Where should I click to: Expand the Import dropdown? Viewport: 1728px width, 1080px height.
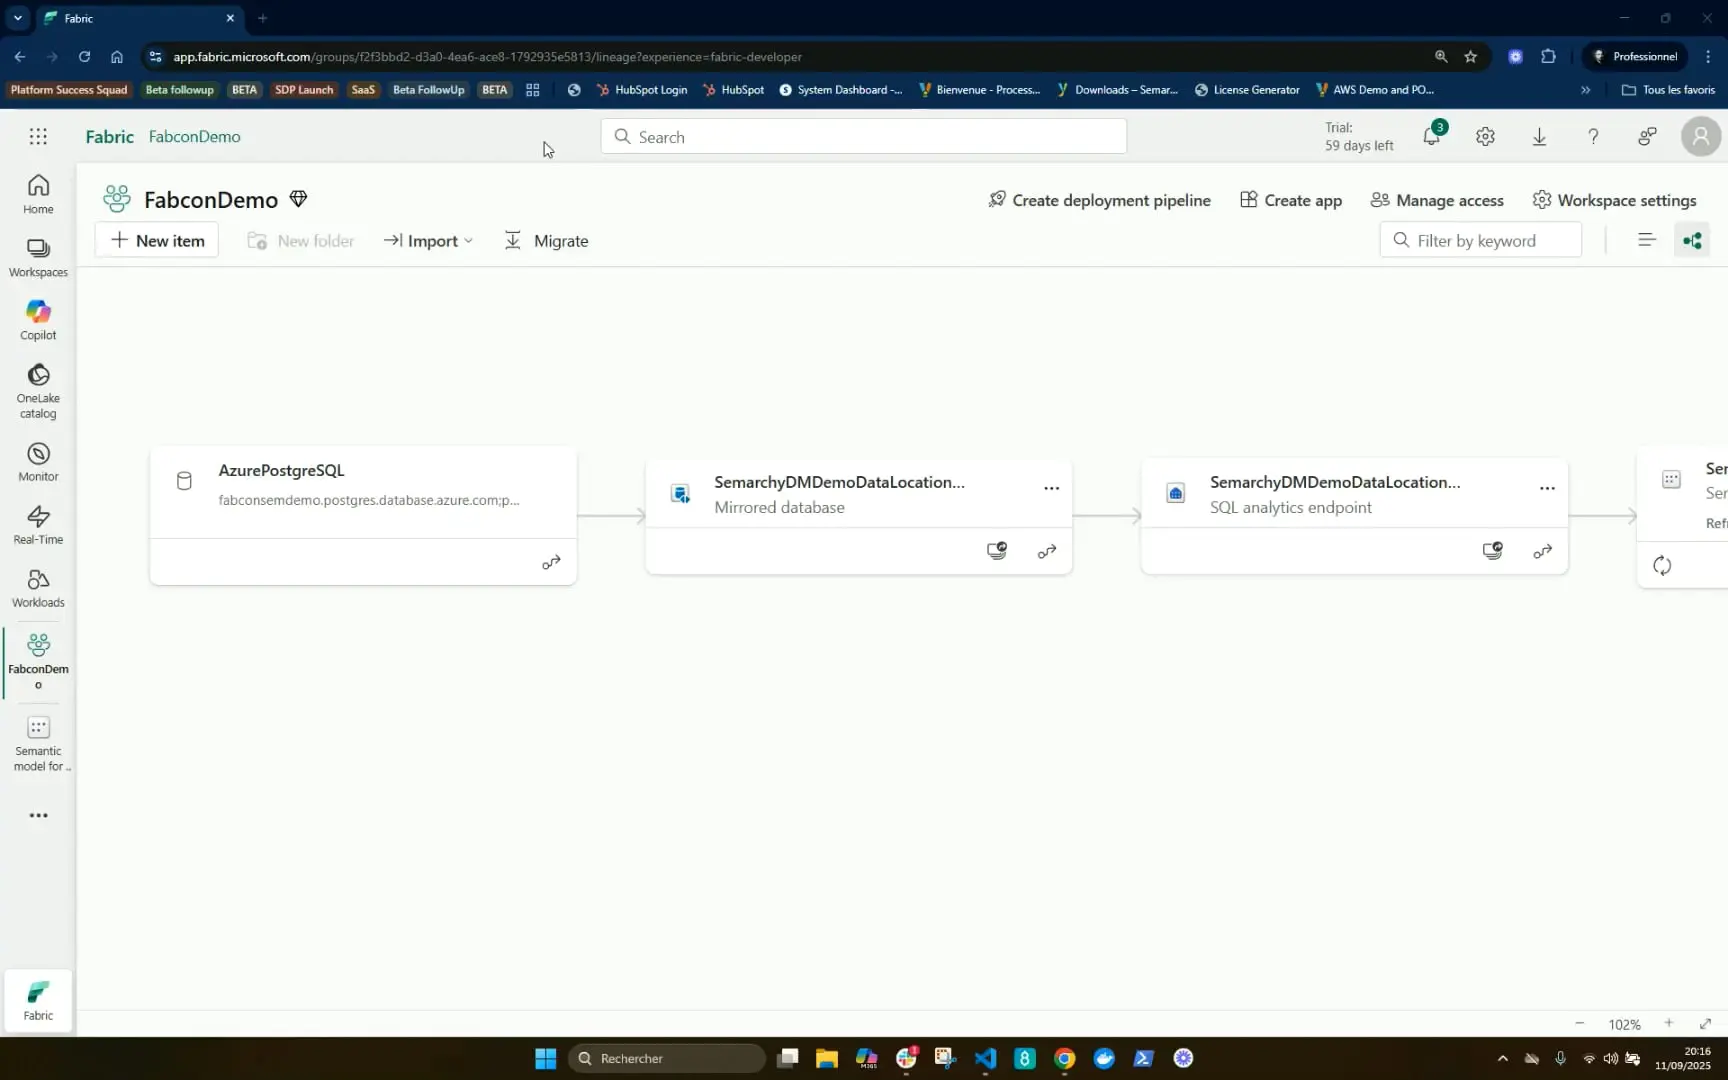(x=429, y=241)
